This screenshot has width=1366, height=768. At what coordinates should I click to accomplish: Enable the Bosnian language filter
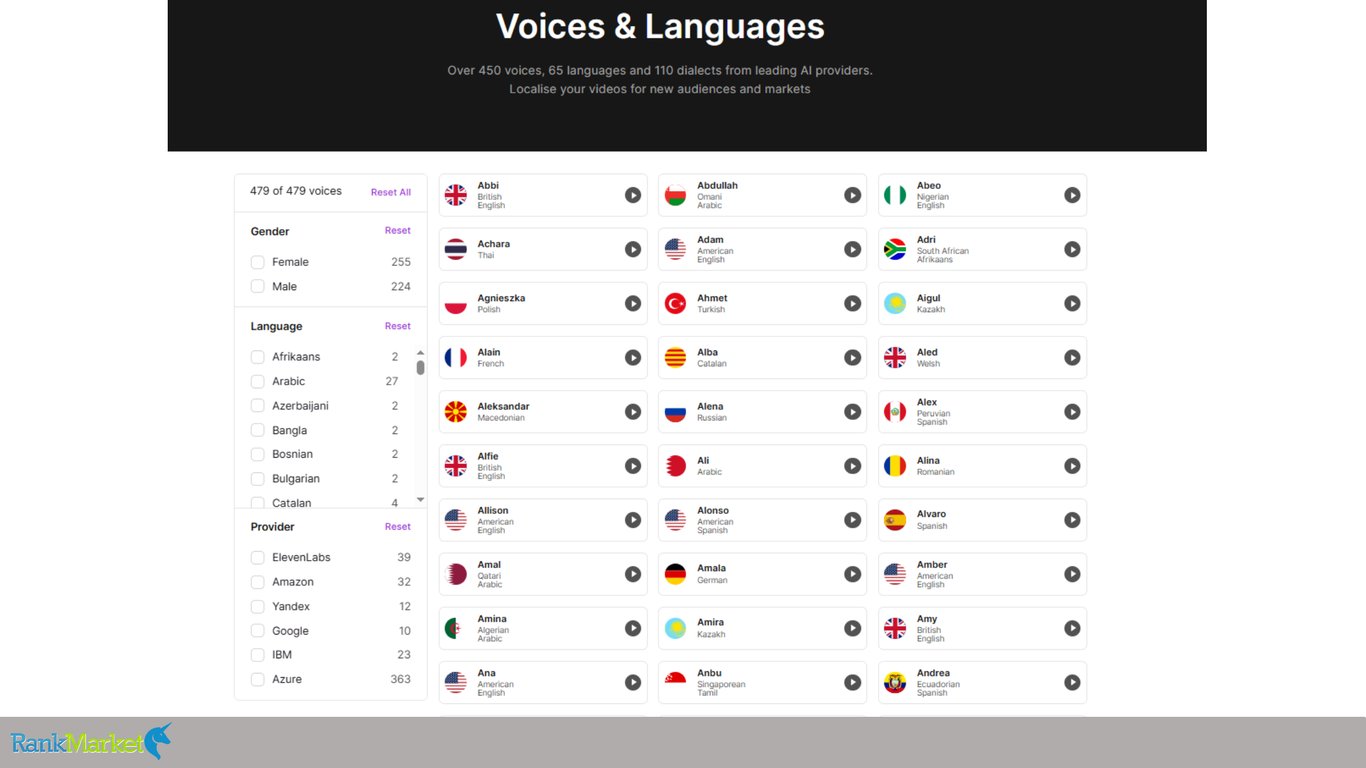coord(257,454)
